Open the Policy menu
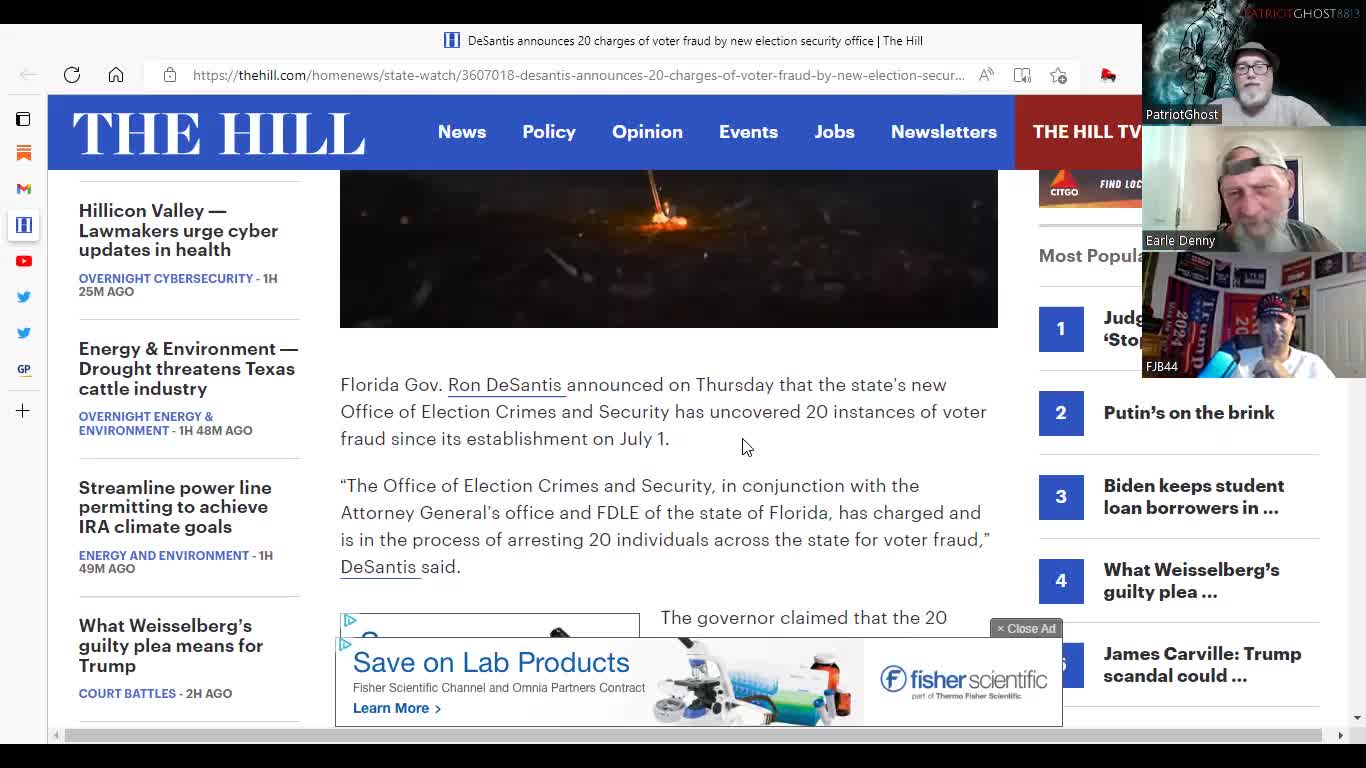The height and width of the screenshot is (768, 1366). [549, 132]
